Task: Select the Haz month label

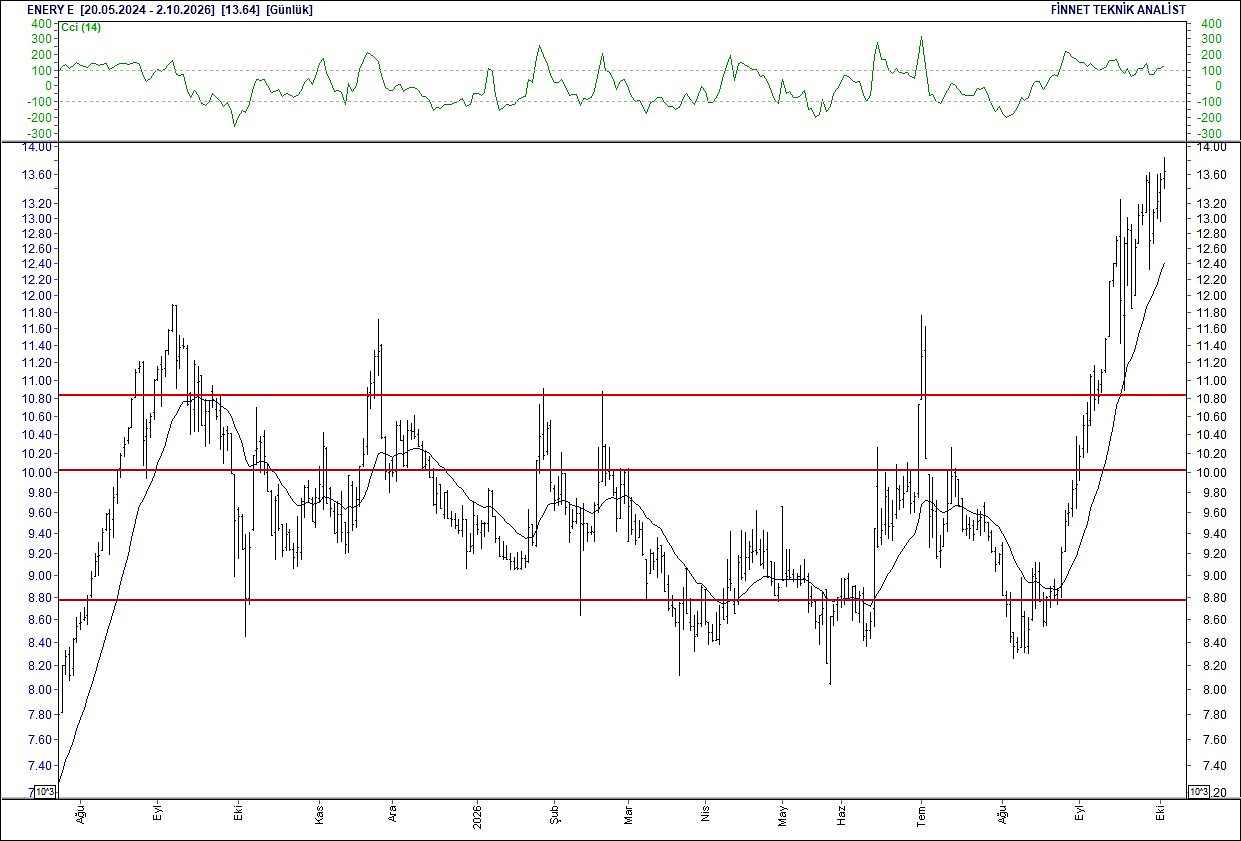Action: pos(842,815)
